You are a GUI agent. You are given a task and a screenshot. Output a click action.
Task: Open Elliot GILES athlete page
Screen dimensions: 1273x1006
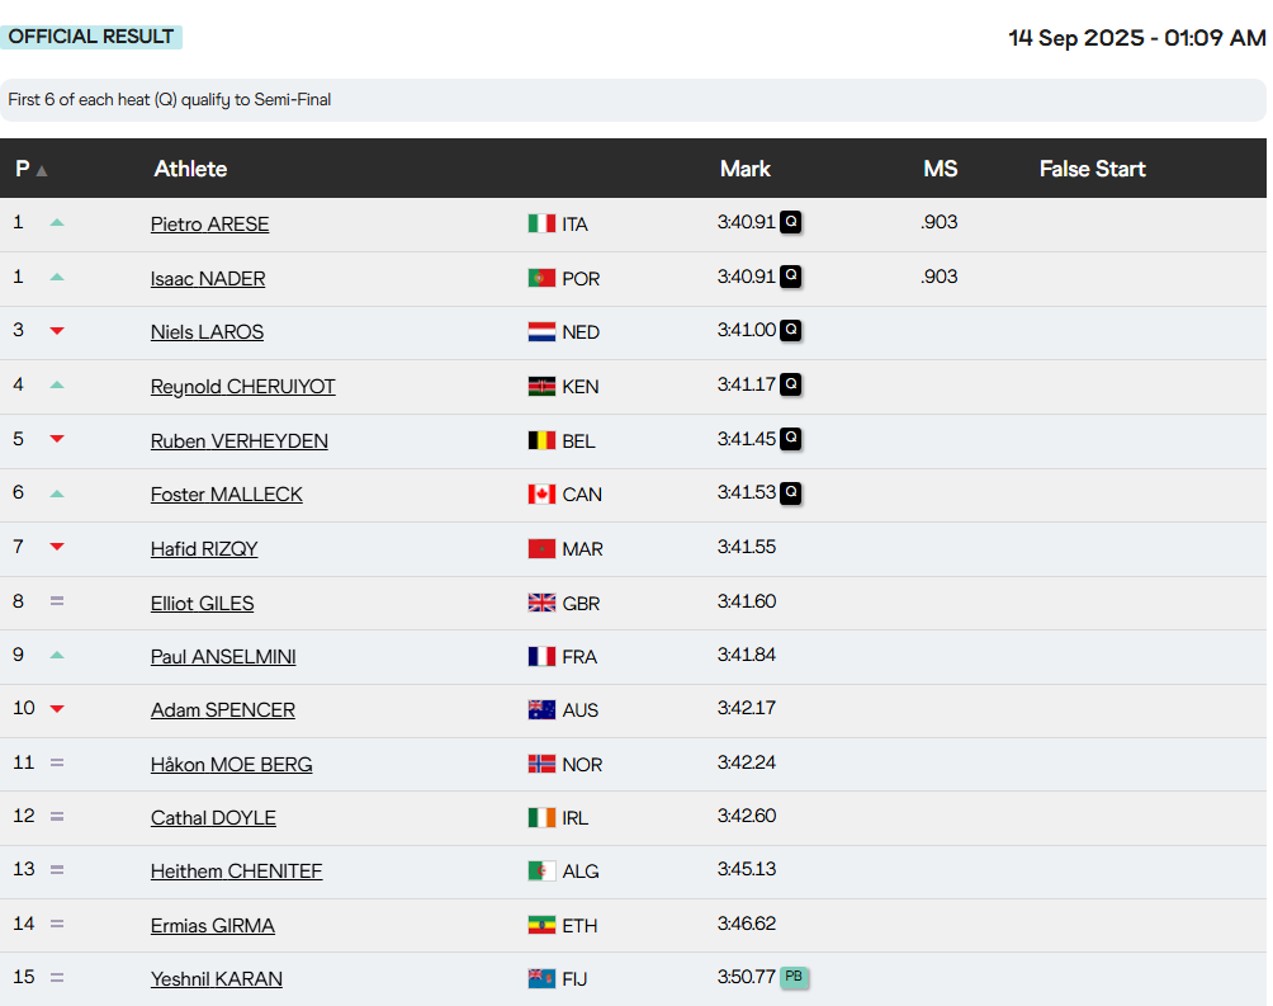(201, 603)
